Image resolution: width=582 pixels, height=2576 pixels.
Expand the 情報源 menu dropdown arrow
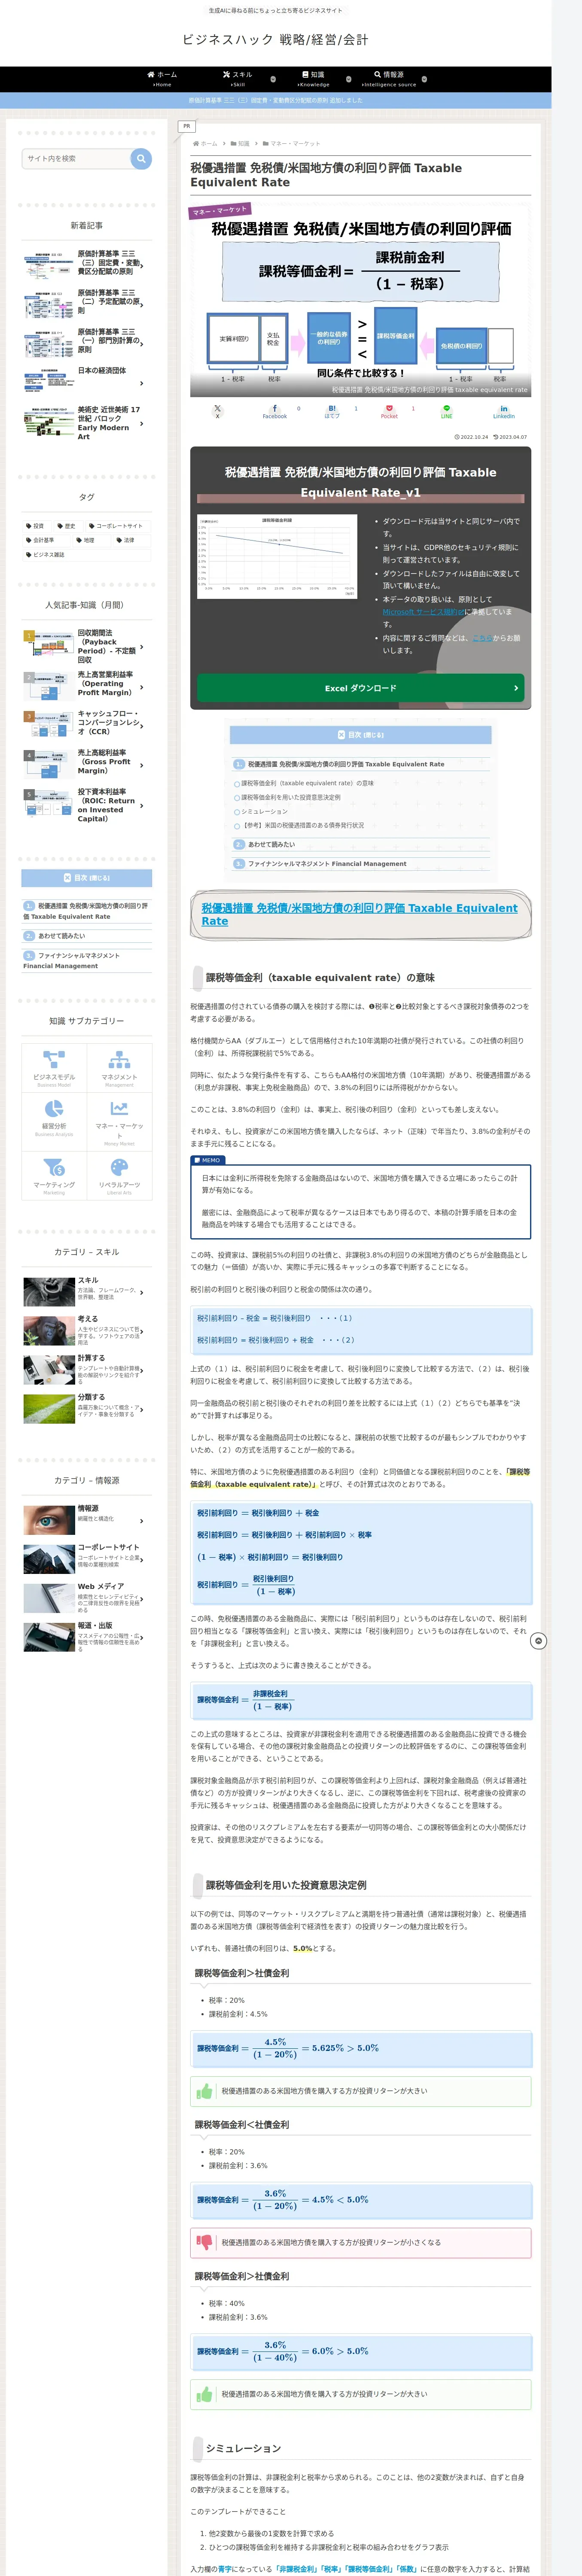[x=424, y=79]
